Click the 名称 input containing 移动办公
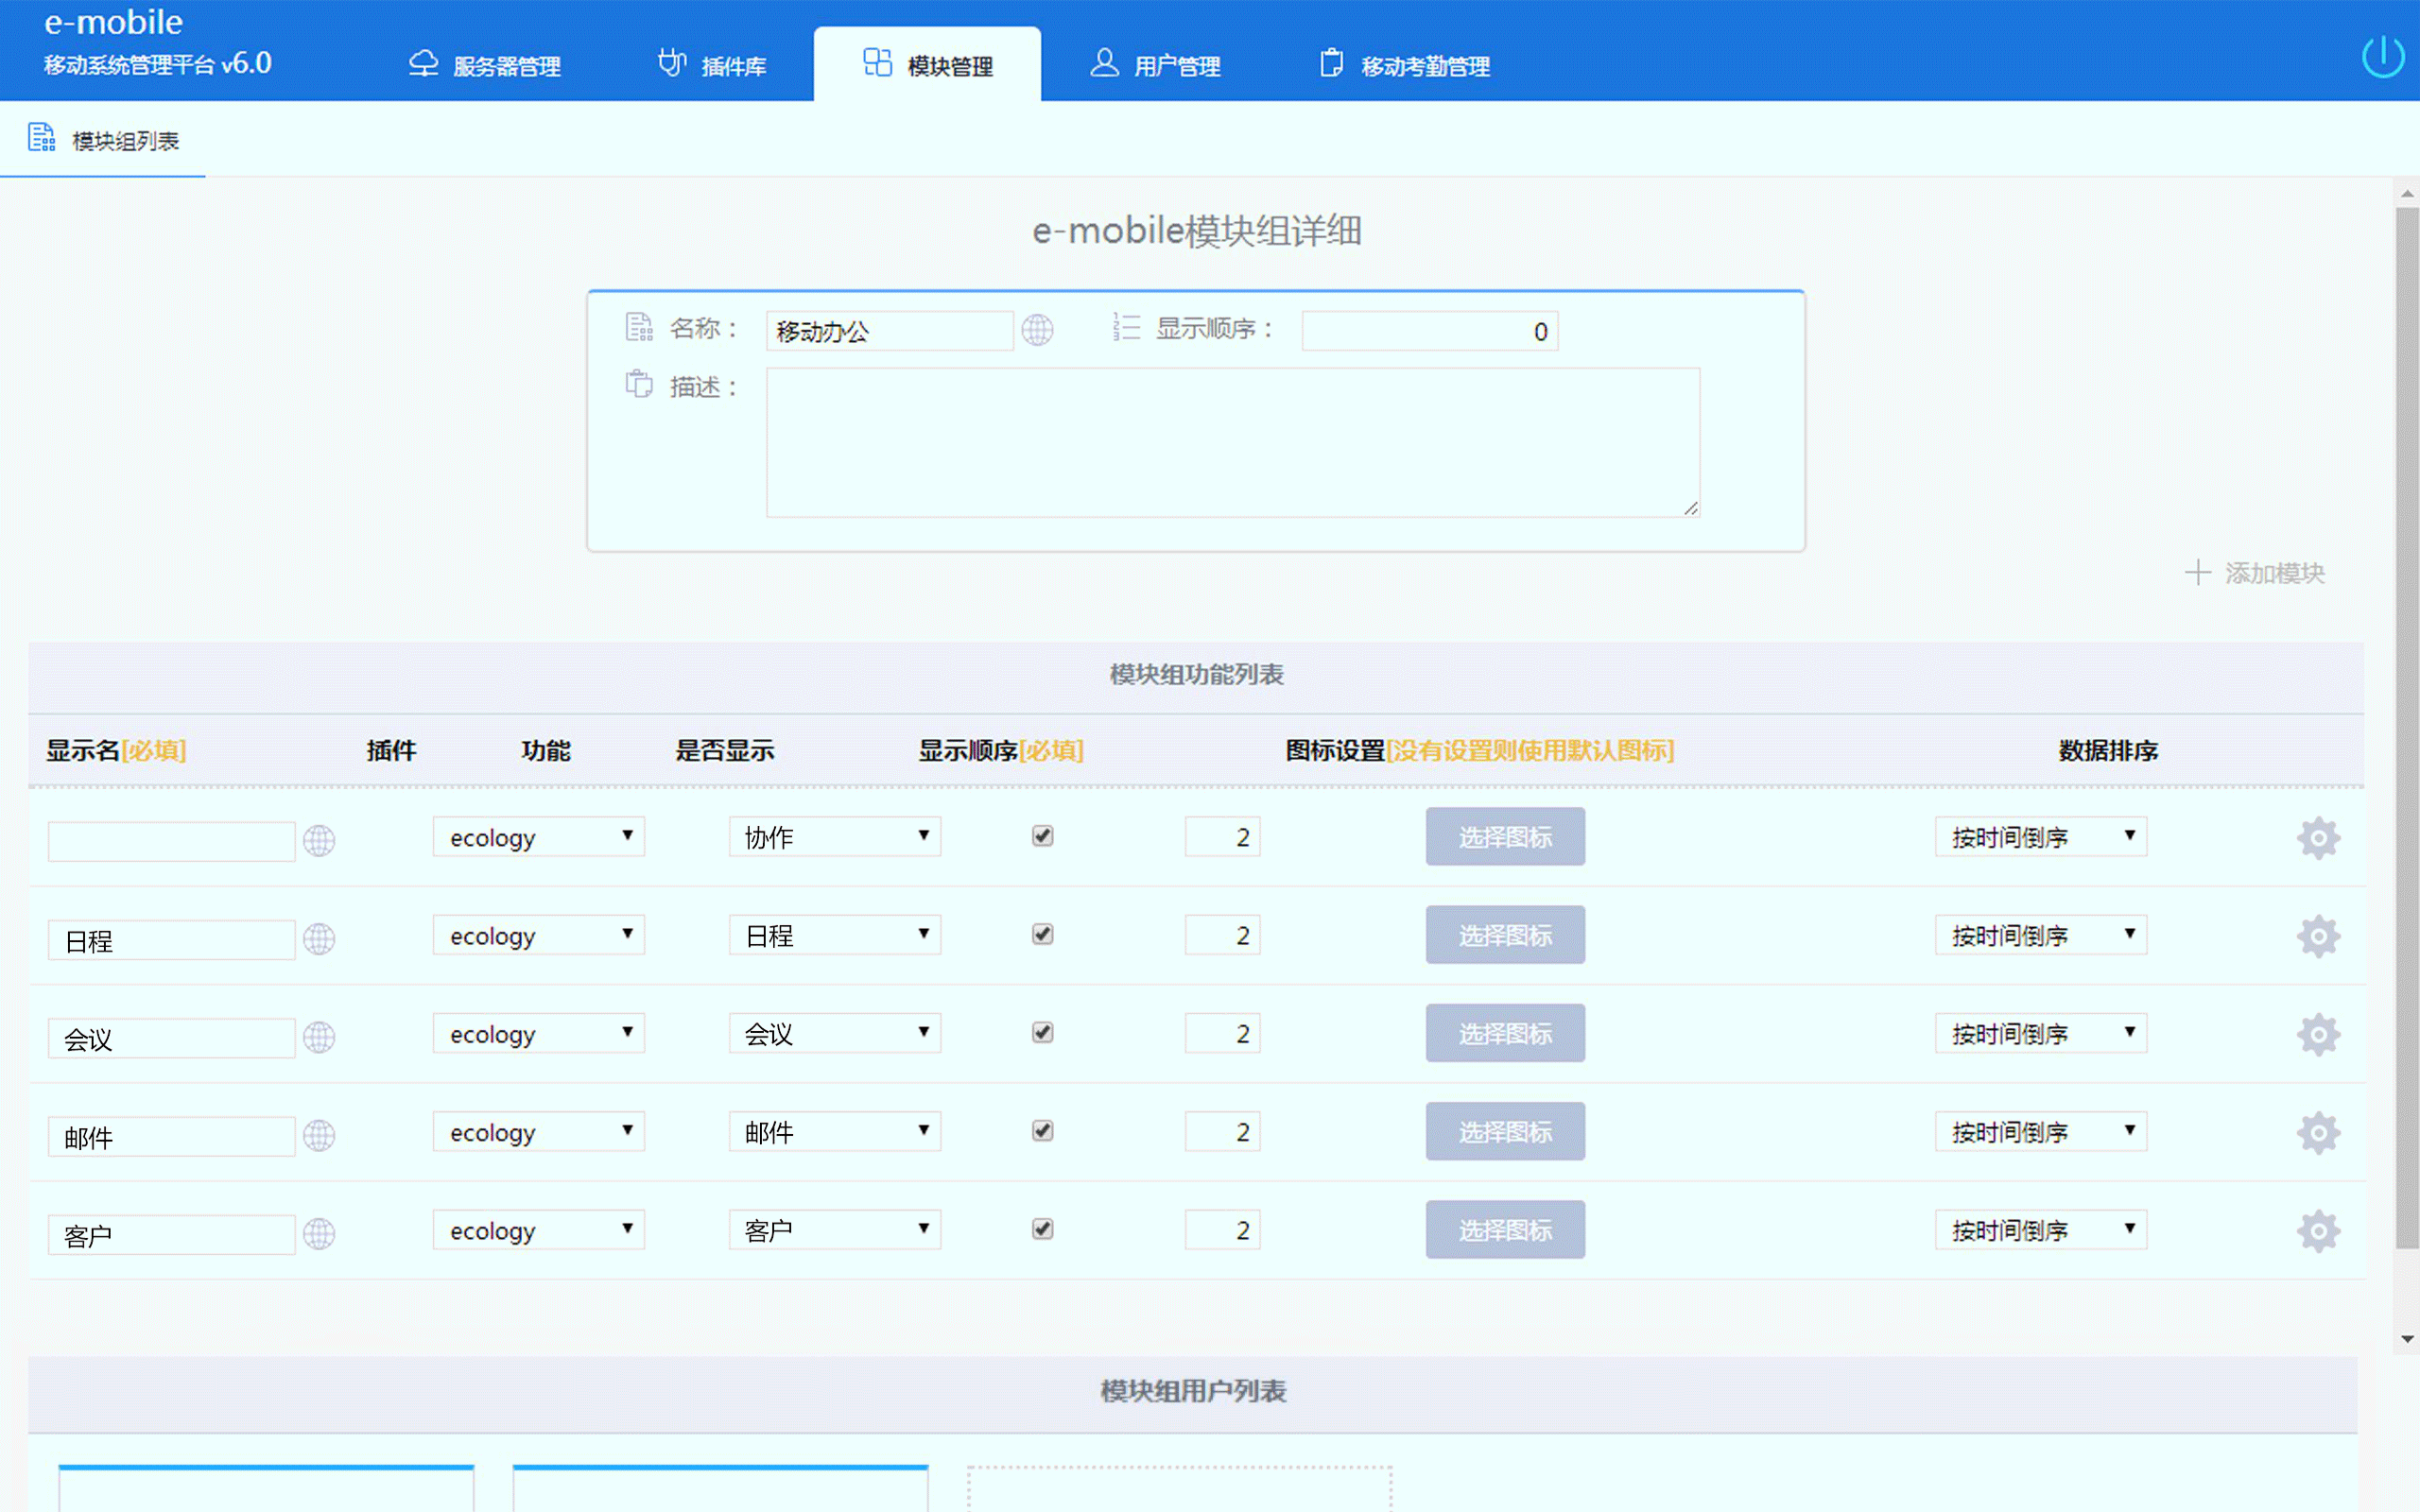The width and height of the screenshot is (2420, 1512). point(890,331)
